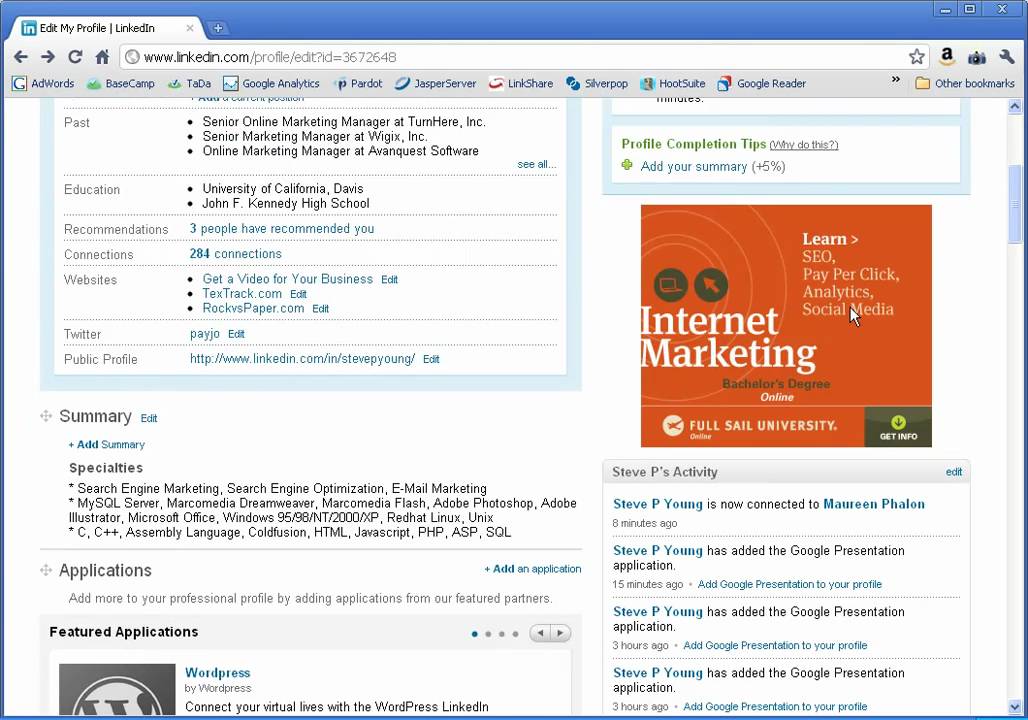Open the TaDa bookmark
The image size is (1028, 720).
tap(189, 83)
